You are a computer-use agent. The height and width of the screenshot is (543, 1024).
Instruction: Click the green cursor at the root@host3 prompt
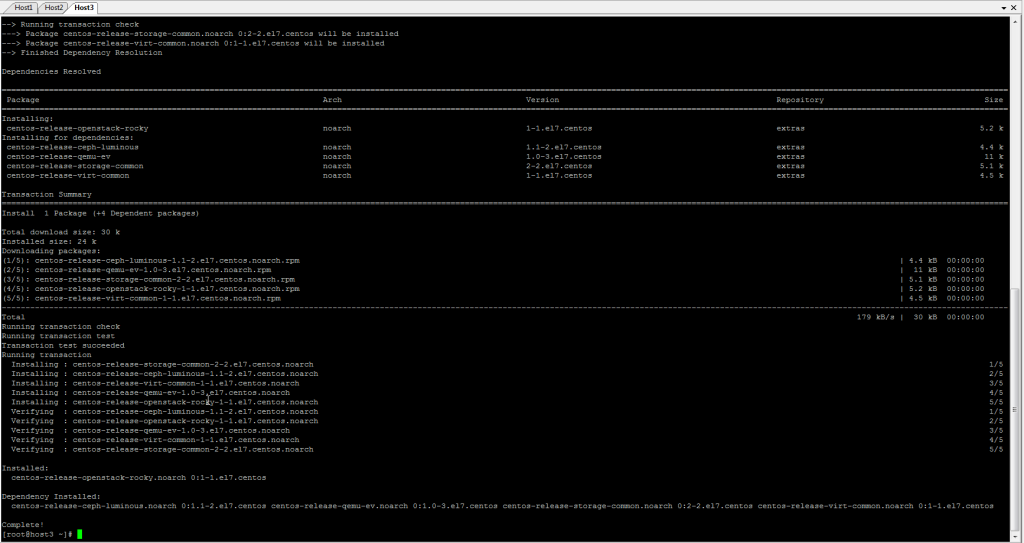[x=79, y=535]
